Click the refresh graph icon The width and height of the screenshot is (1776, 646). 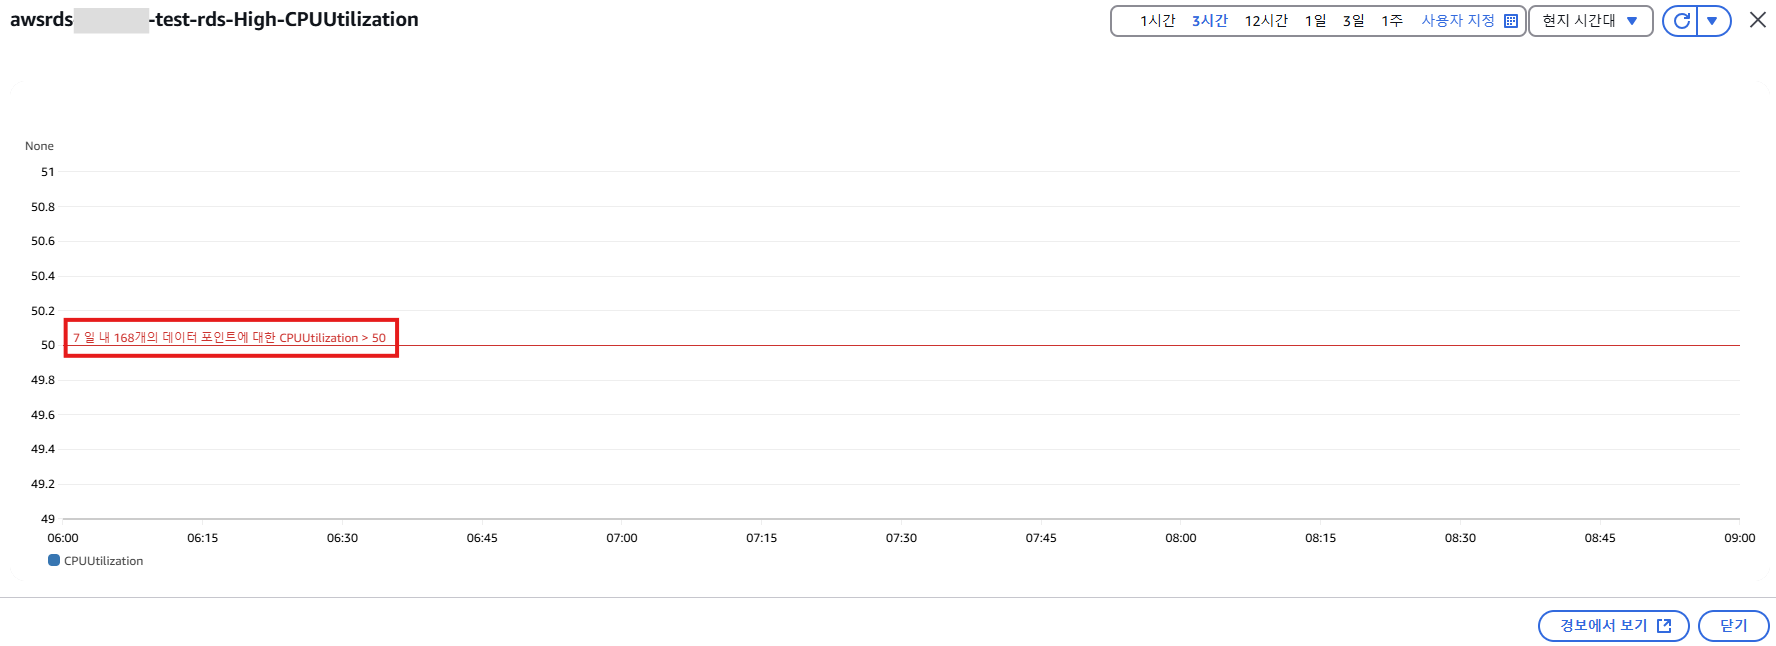point(1681,21)
